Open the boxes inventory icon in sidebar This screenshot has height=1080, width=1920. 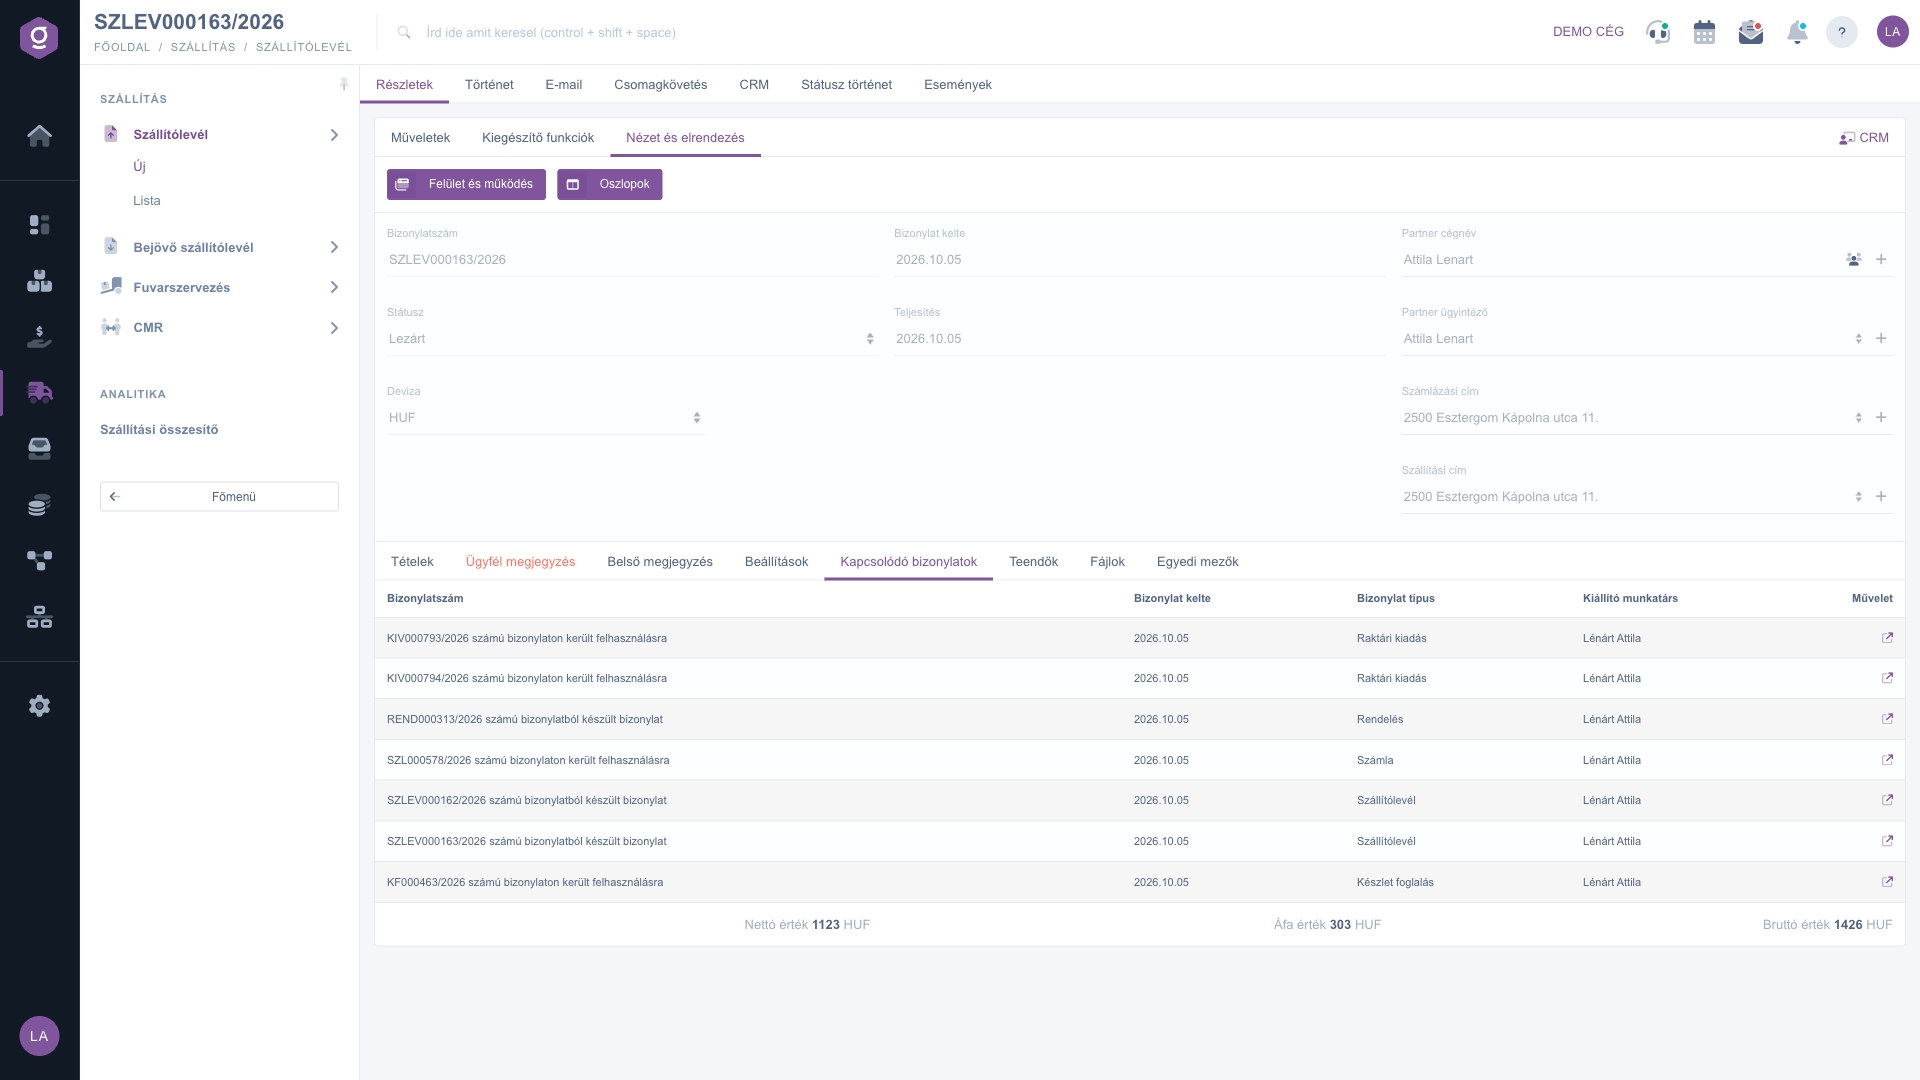click(x=39, y=281)
